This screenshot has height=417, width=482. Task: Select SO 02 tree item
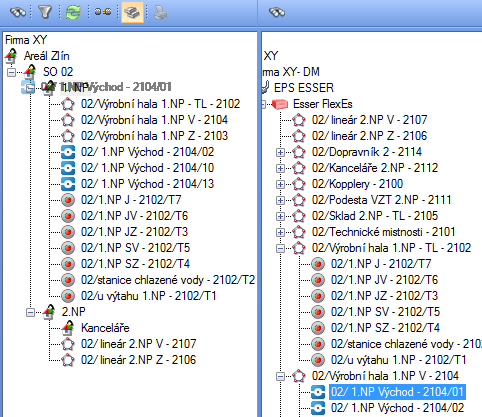point(58,72)
